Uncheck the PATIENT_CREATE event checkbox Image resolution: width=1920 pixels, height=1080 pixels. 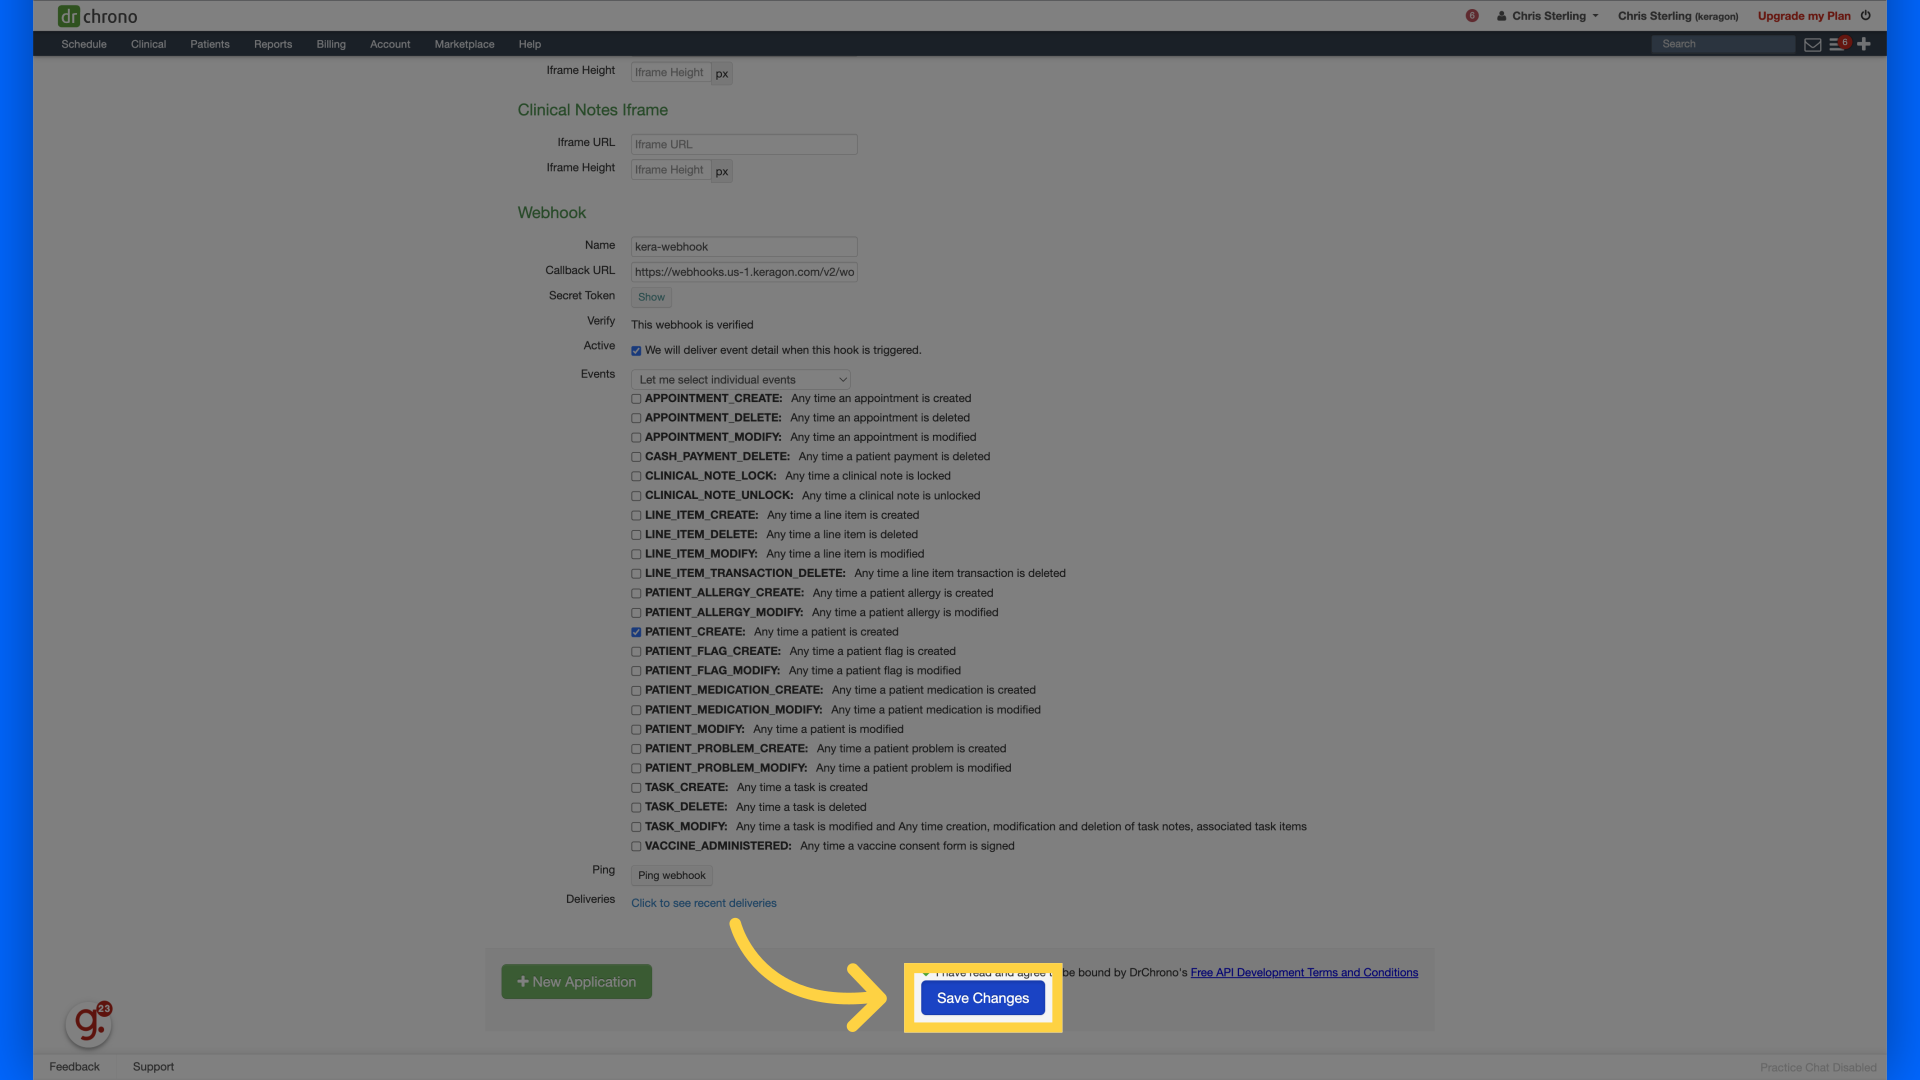[636, 632]
